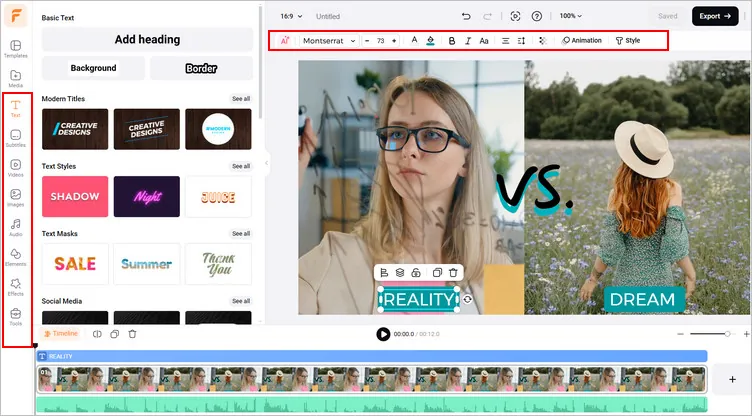See all Text Styles

[x=241, y=166]
